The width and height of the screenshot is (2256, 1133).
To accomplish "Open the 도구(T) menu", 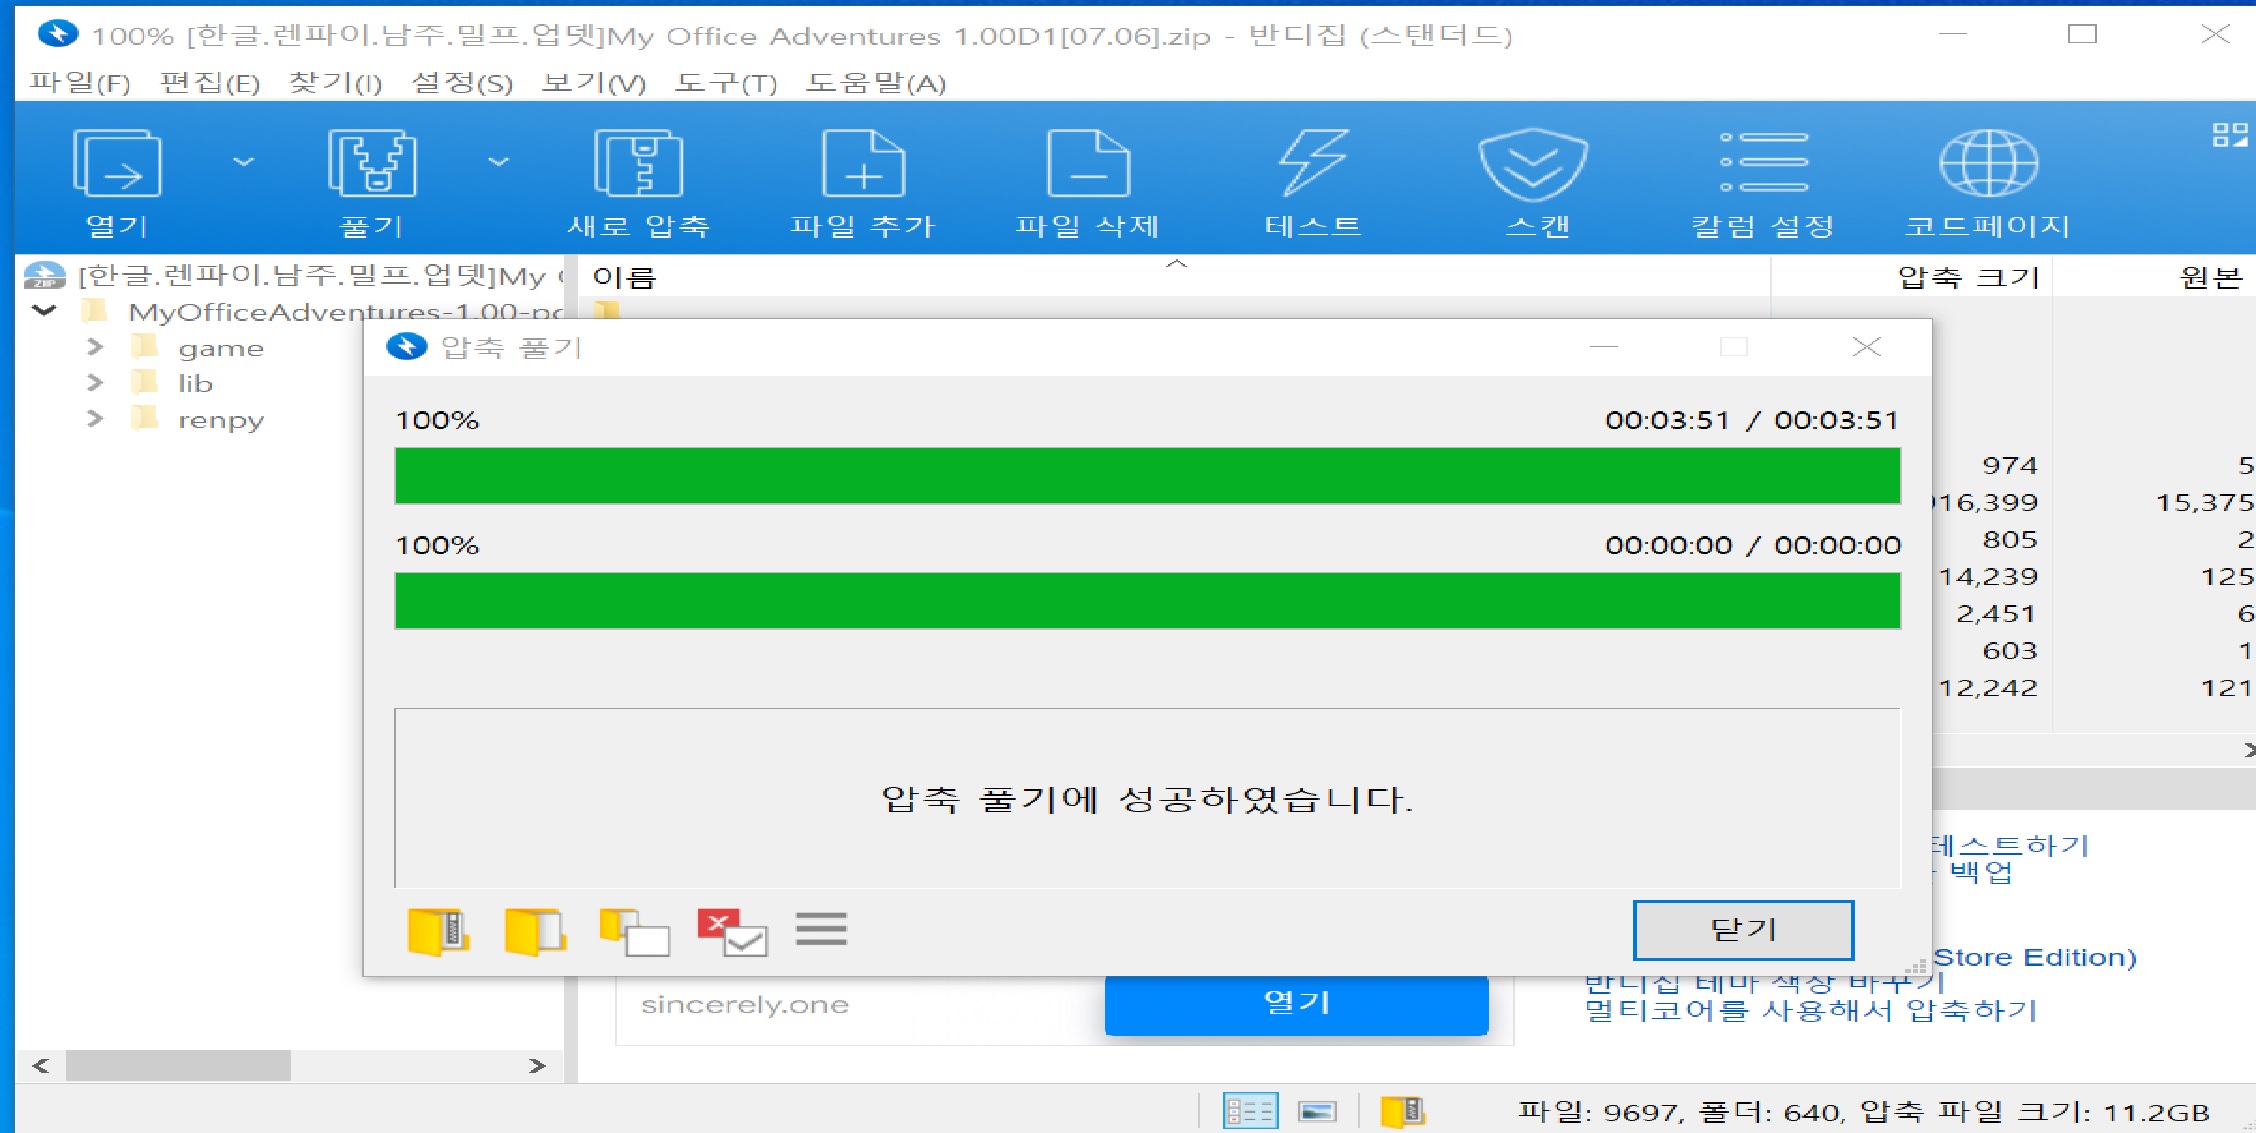I will click(725, 83).
